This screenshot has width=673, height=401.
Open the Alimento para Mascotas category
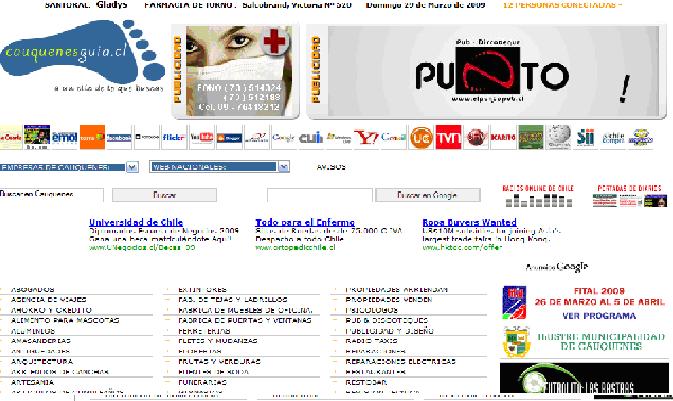[65, 320]
